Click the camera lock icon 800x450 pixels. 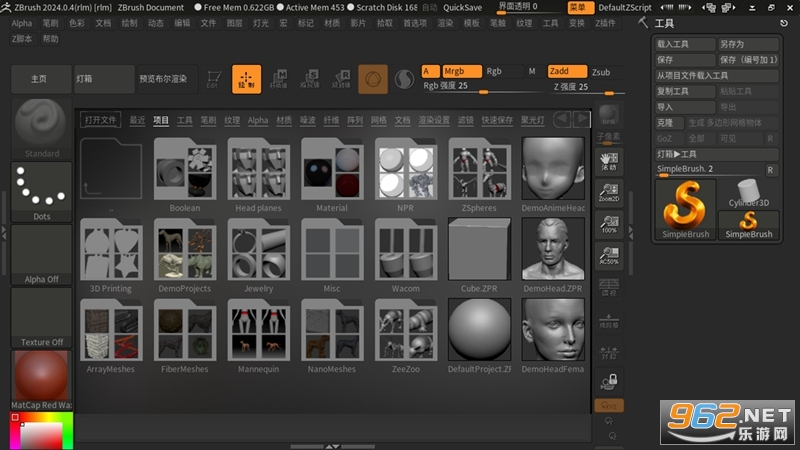point(609,382)
